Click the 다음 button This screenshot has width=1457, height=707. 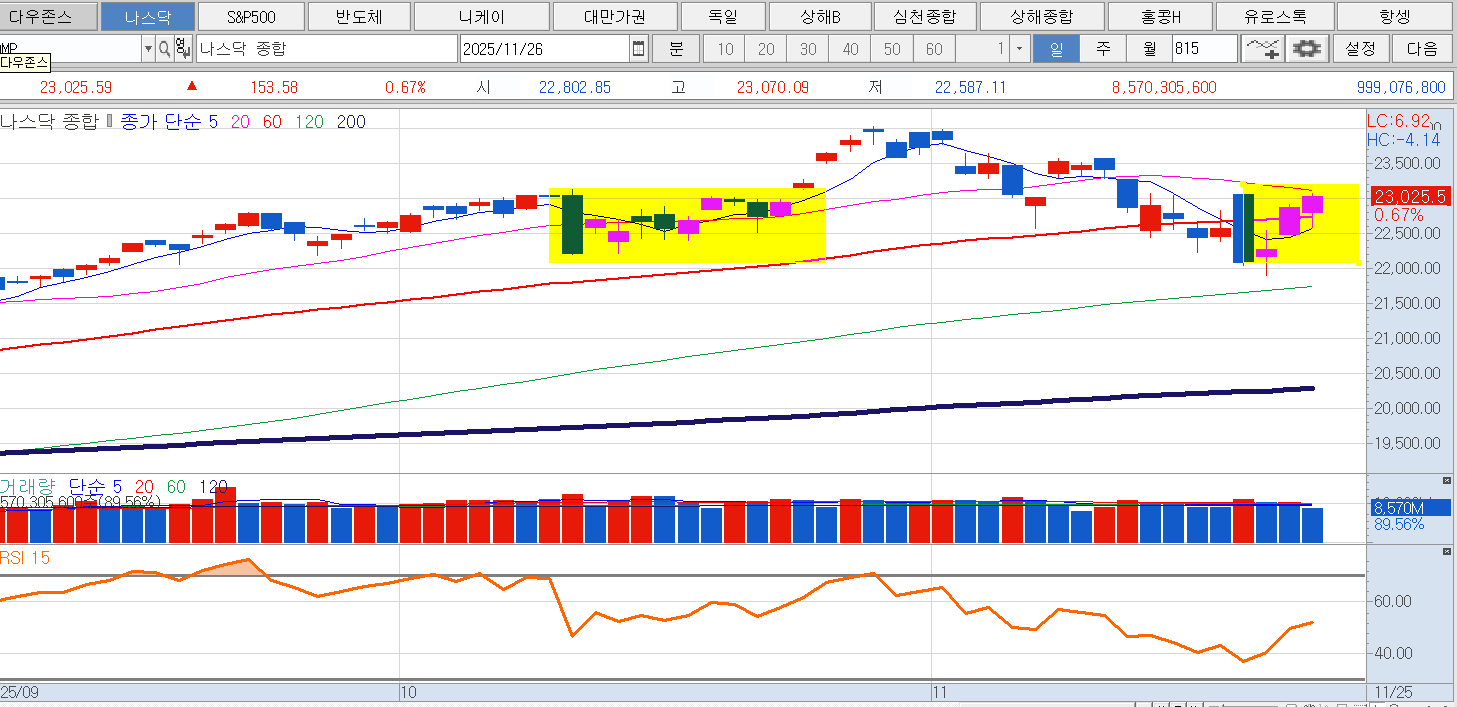1422,48
